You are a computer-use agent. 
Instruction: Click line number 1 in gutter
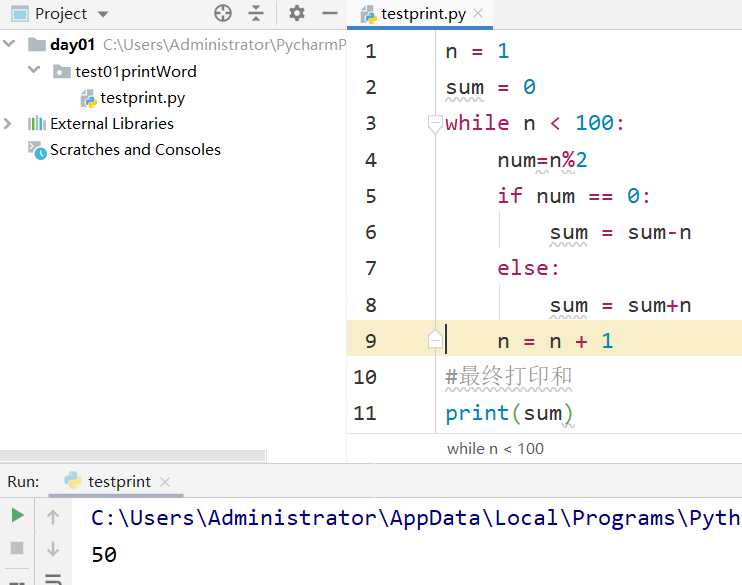371,51
